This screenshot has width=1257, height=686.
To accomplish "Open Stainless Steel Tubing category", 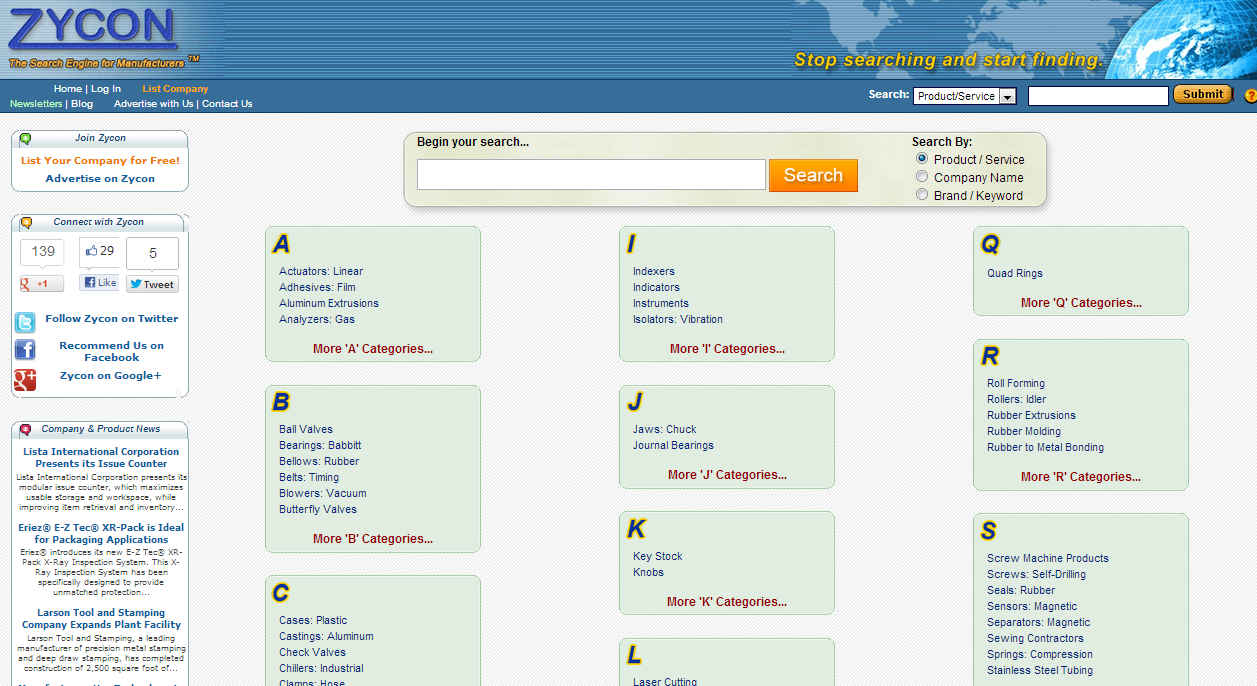I will [x=1040, y=670].
